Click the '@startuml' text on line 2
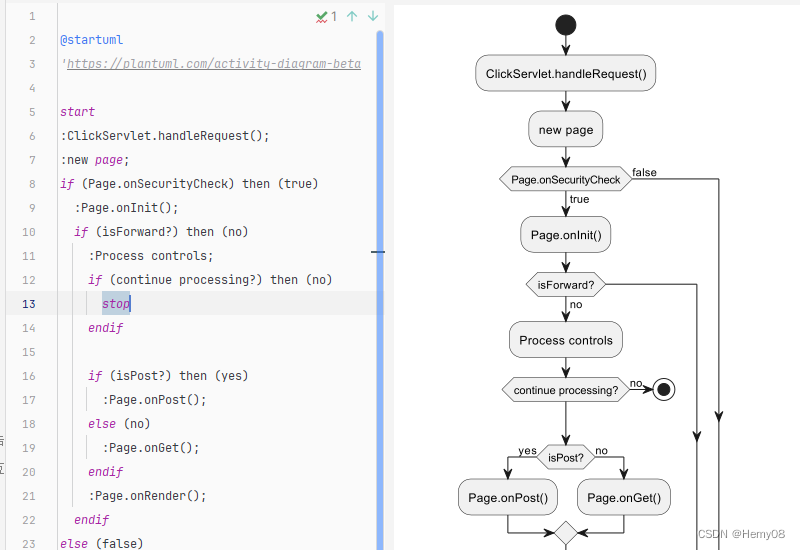 point(91,40)
